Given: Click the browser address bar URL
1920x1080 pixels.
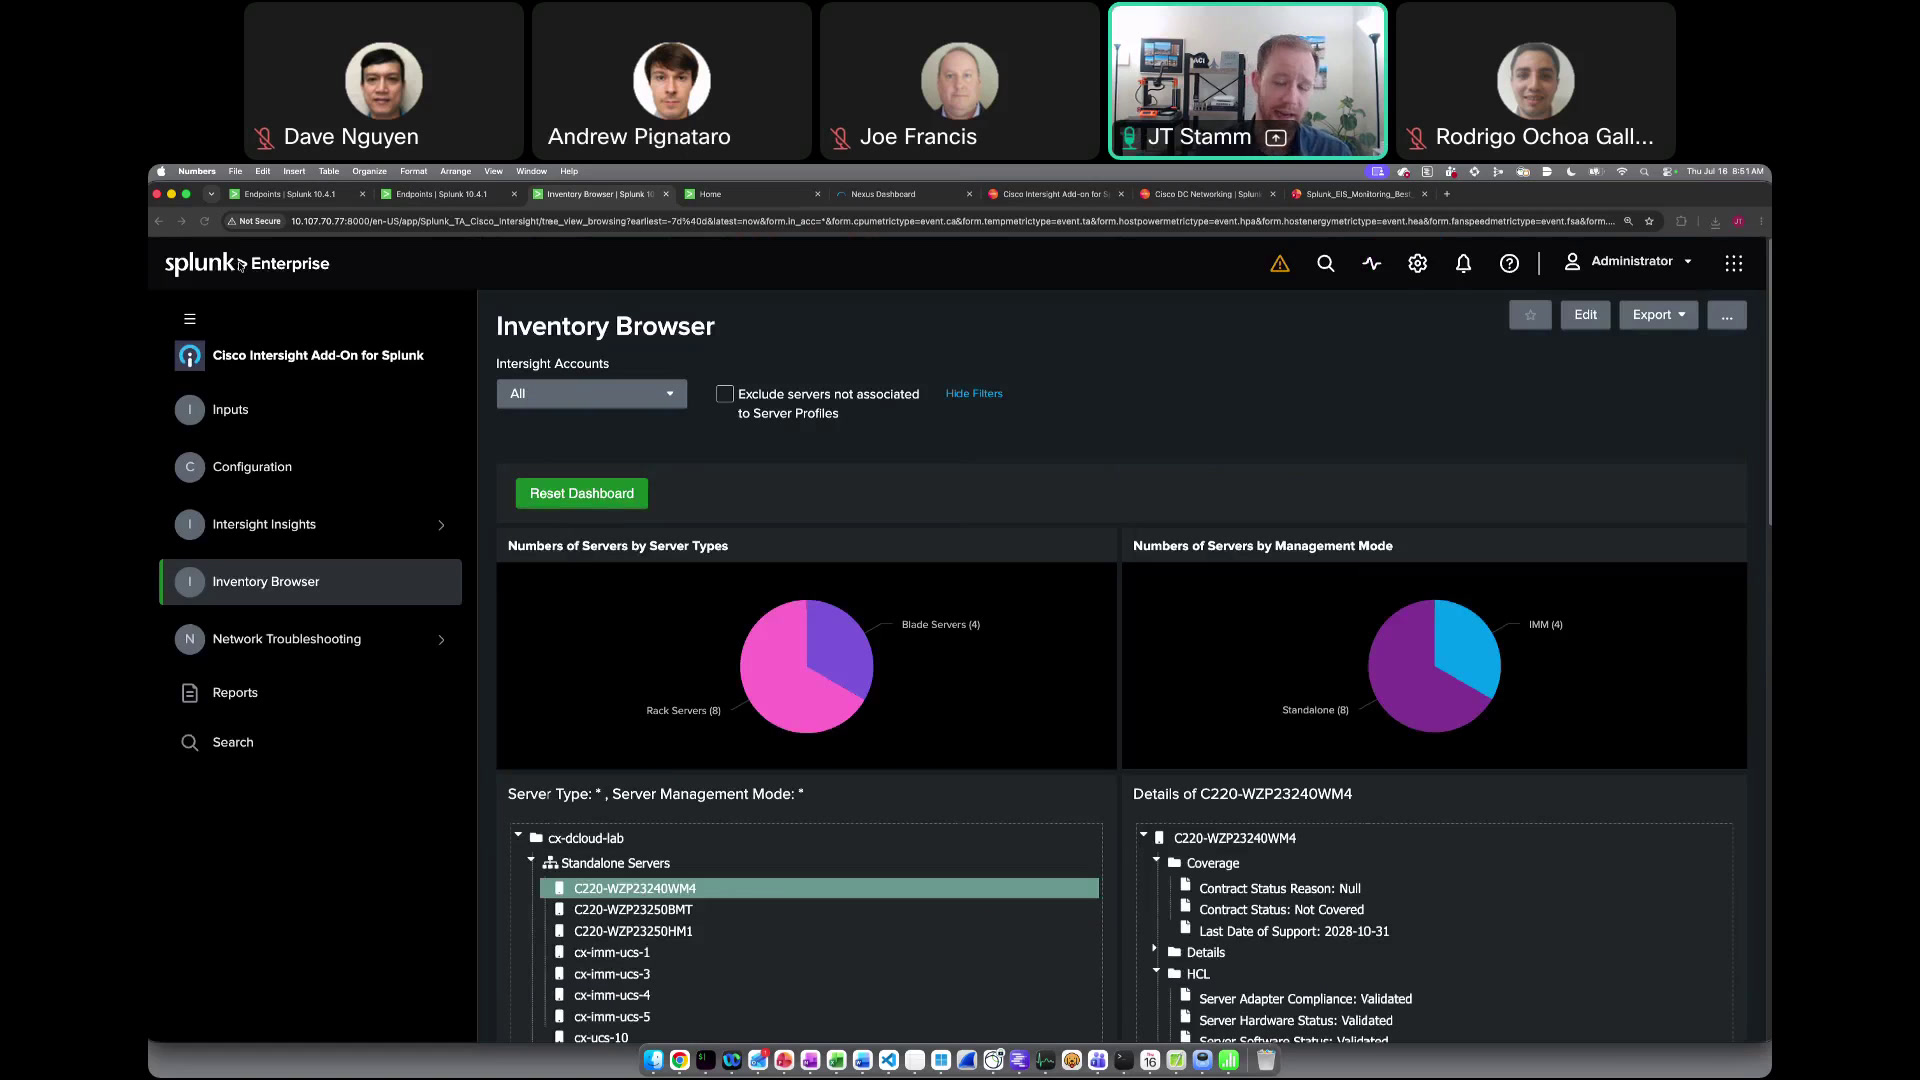Looking at the screenshot, I should 952,221.
